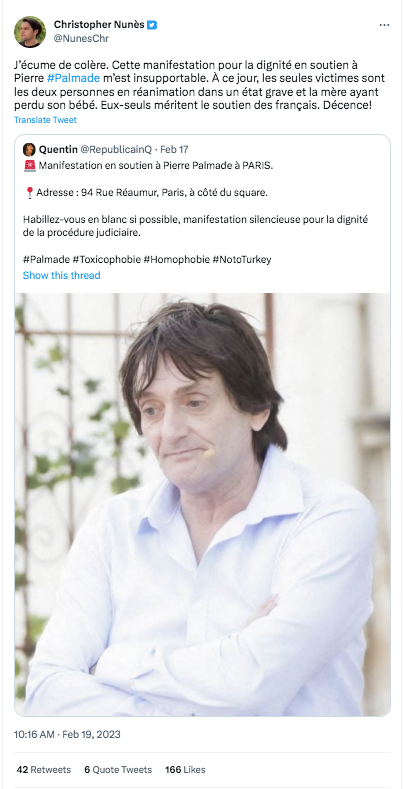The height and width of the screenshot is (789, 404).
Task: View the 6 Quote Tweets list
Action: [x=118, y=769]
